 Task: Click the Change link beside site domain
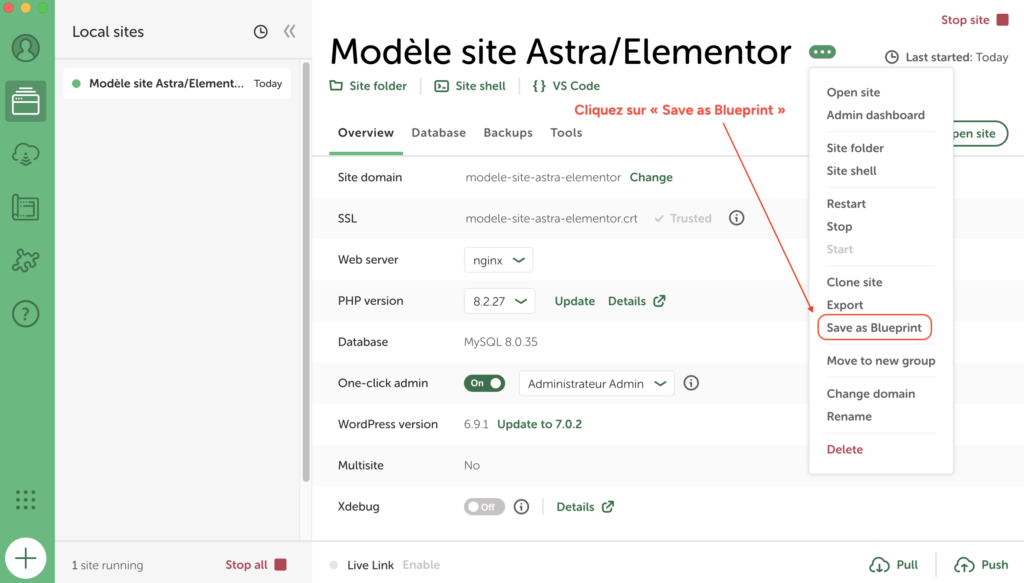click(651, 178)
